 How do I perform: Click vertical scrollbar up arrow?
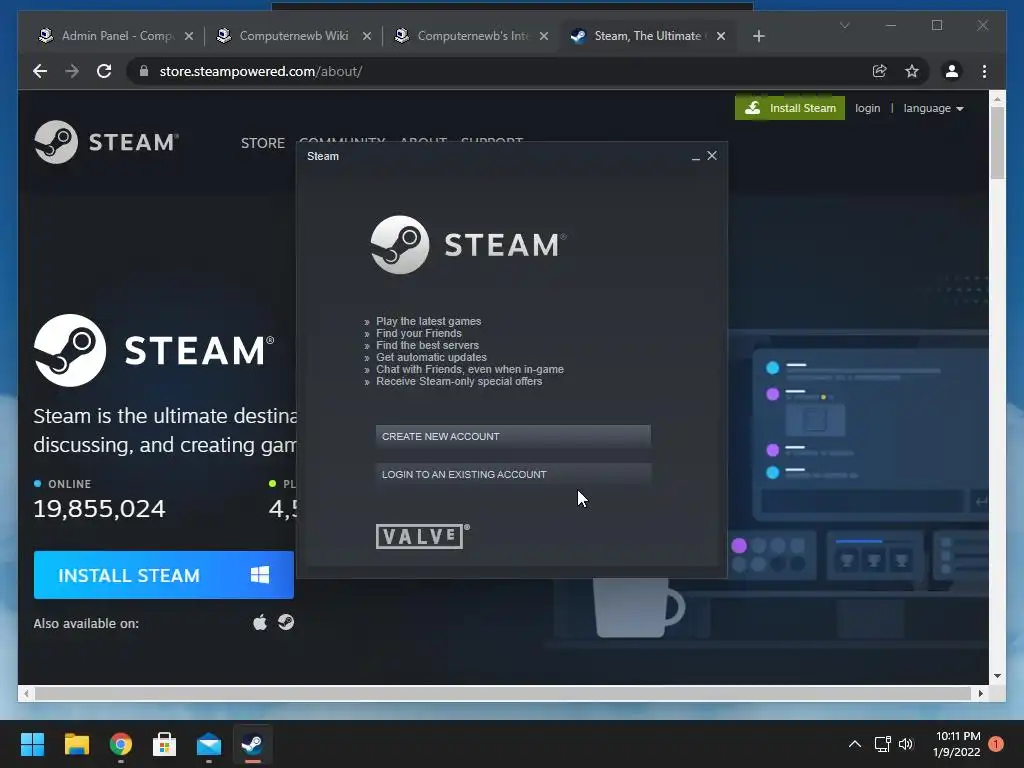click(997, 99)
